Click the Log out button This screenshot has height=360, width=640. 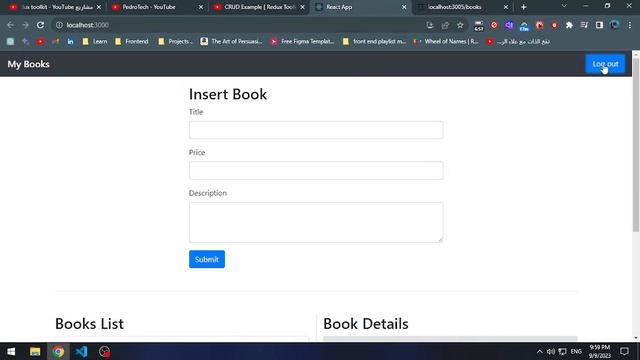point(605,64)
